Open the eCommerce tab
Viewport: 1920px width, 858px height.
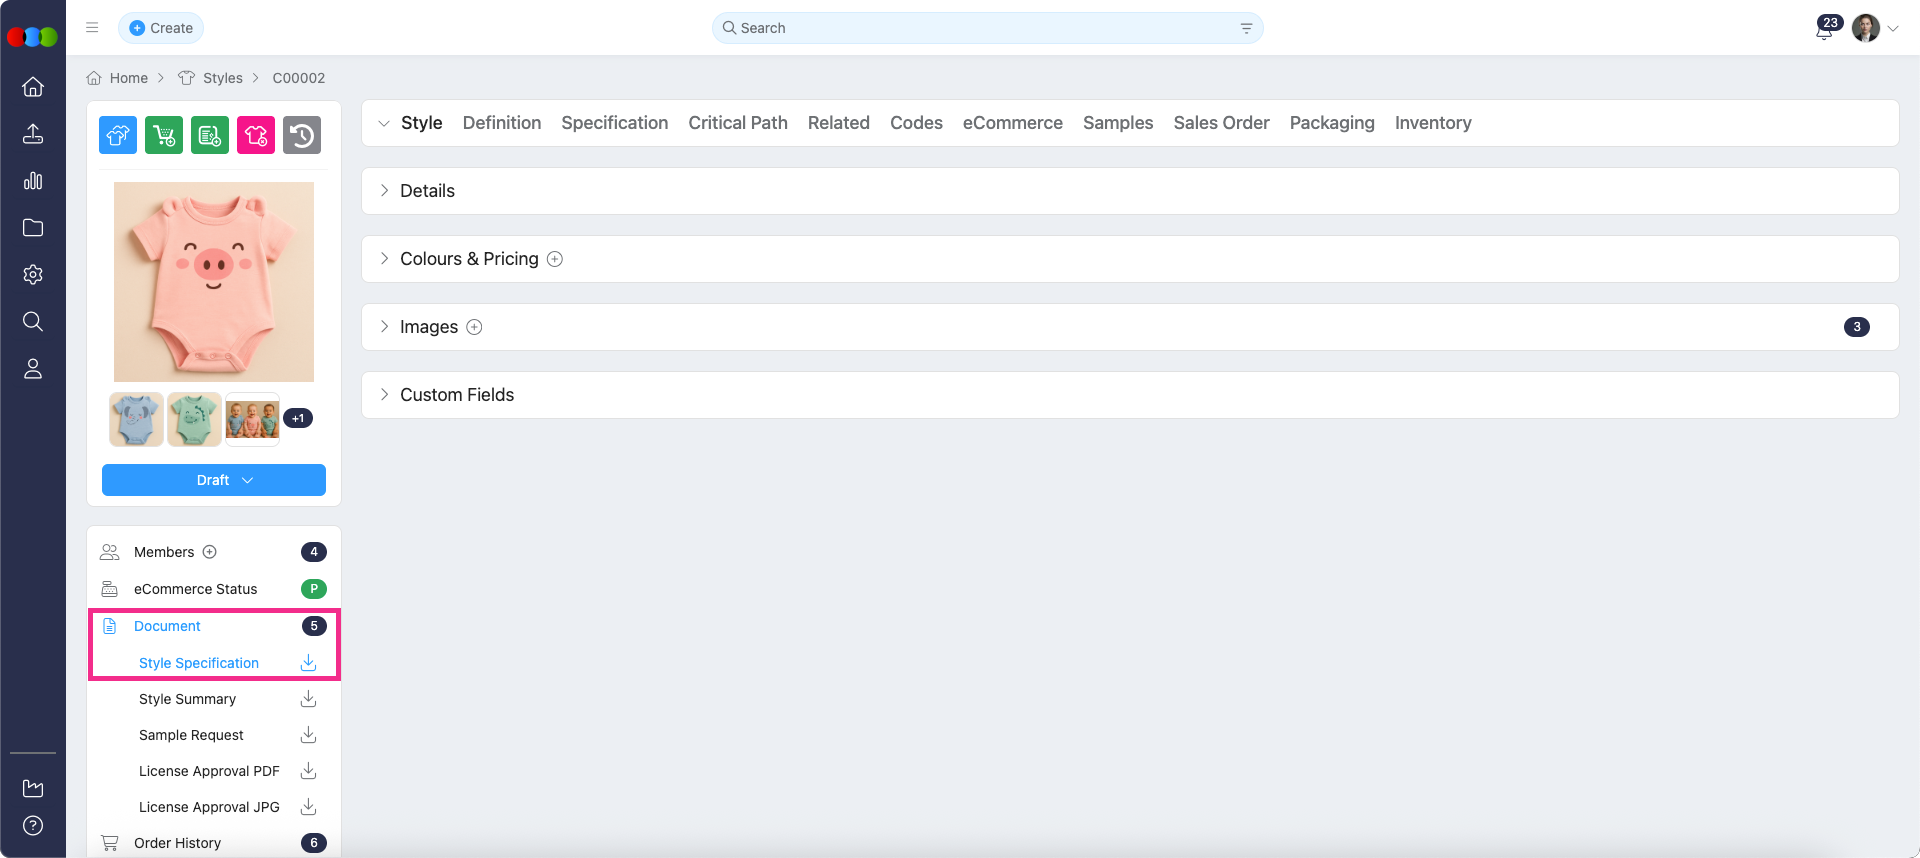(1012, 123)
